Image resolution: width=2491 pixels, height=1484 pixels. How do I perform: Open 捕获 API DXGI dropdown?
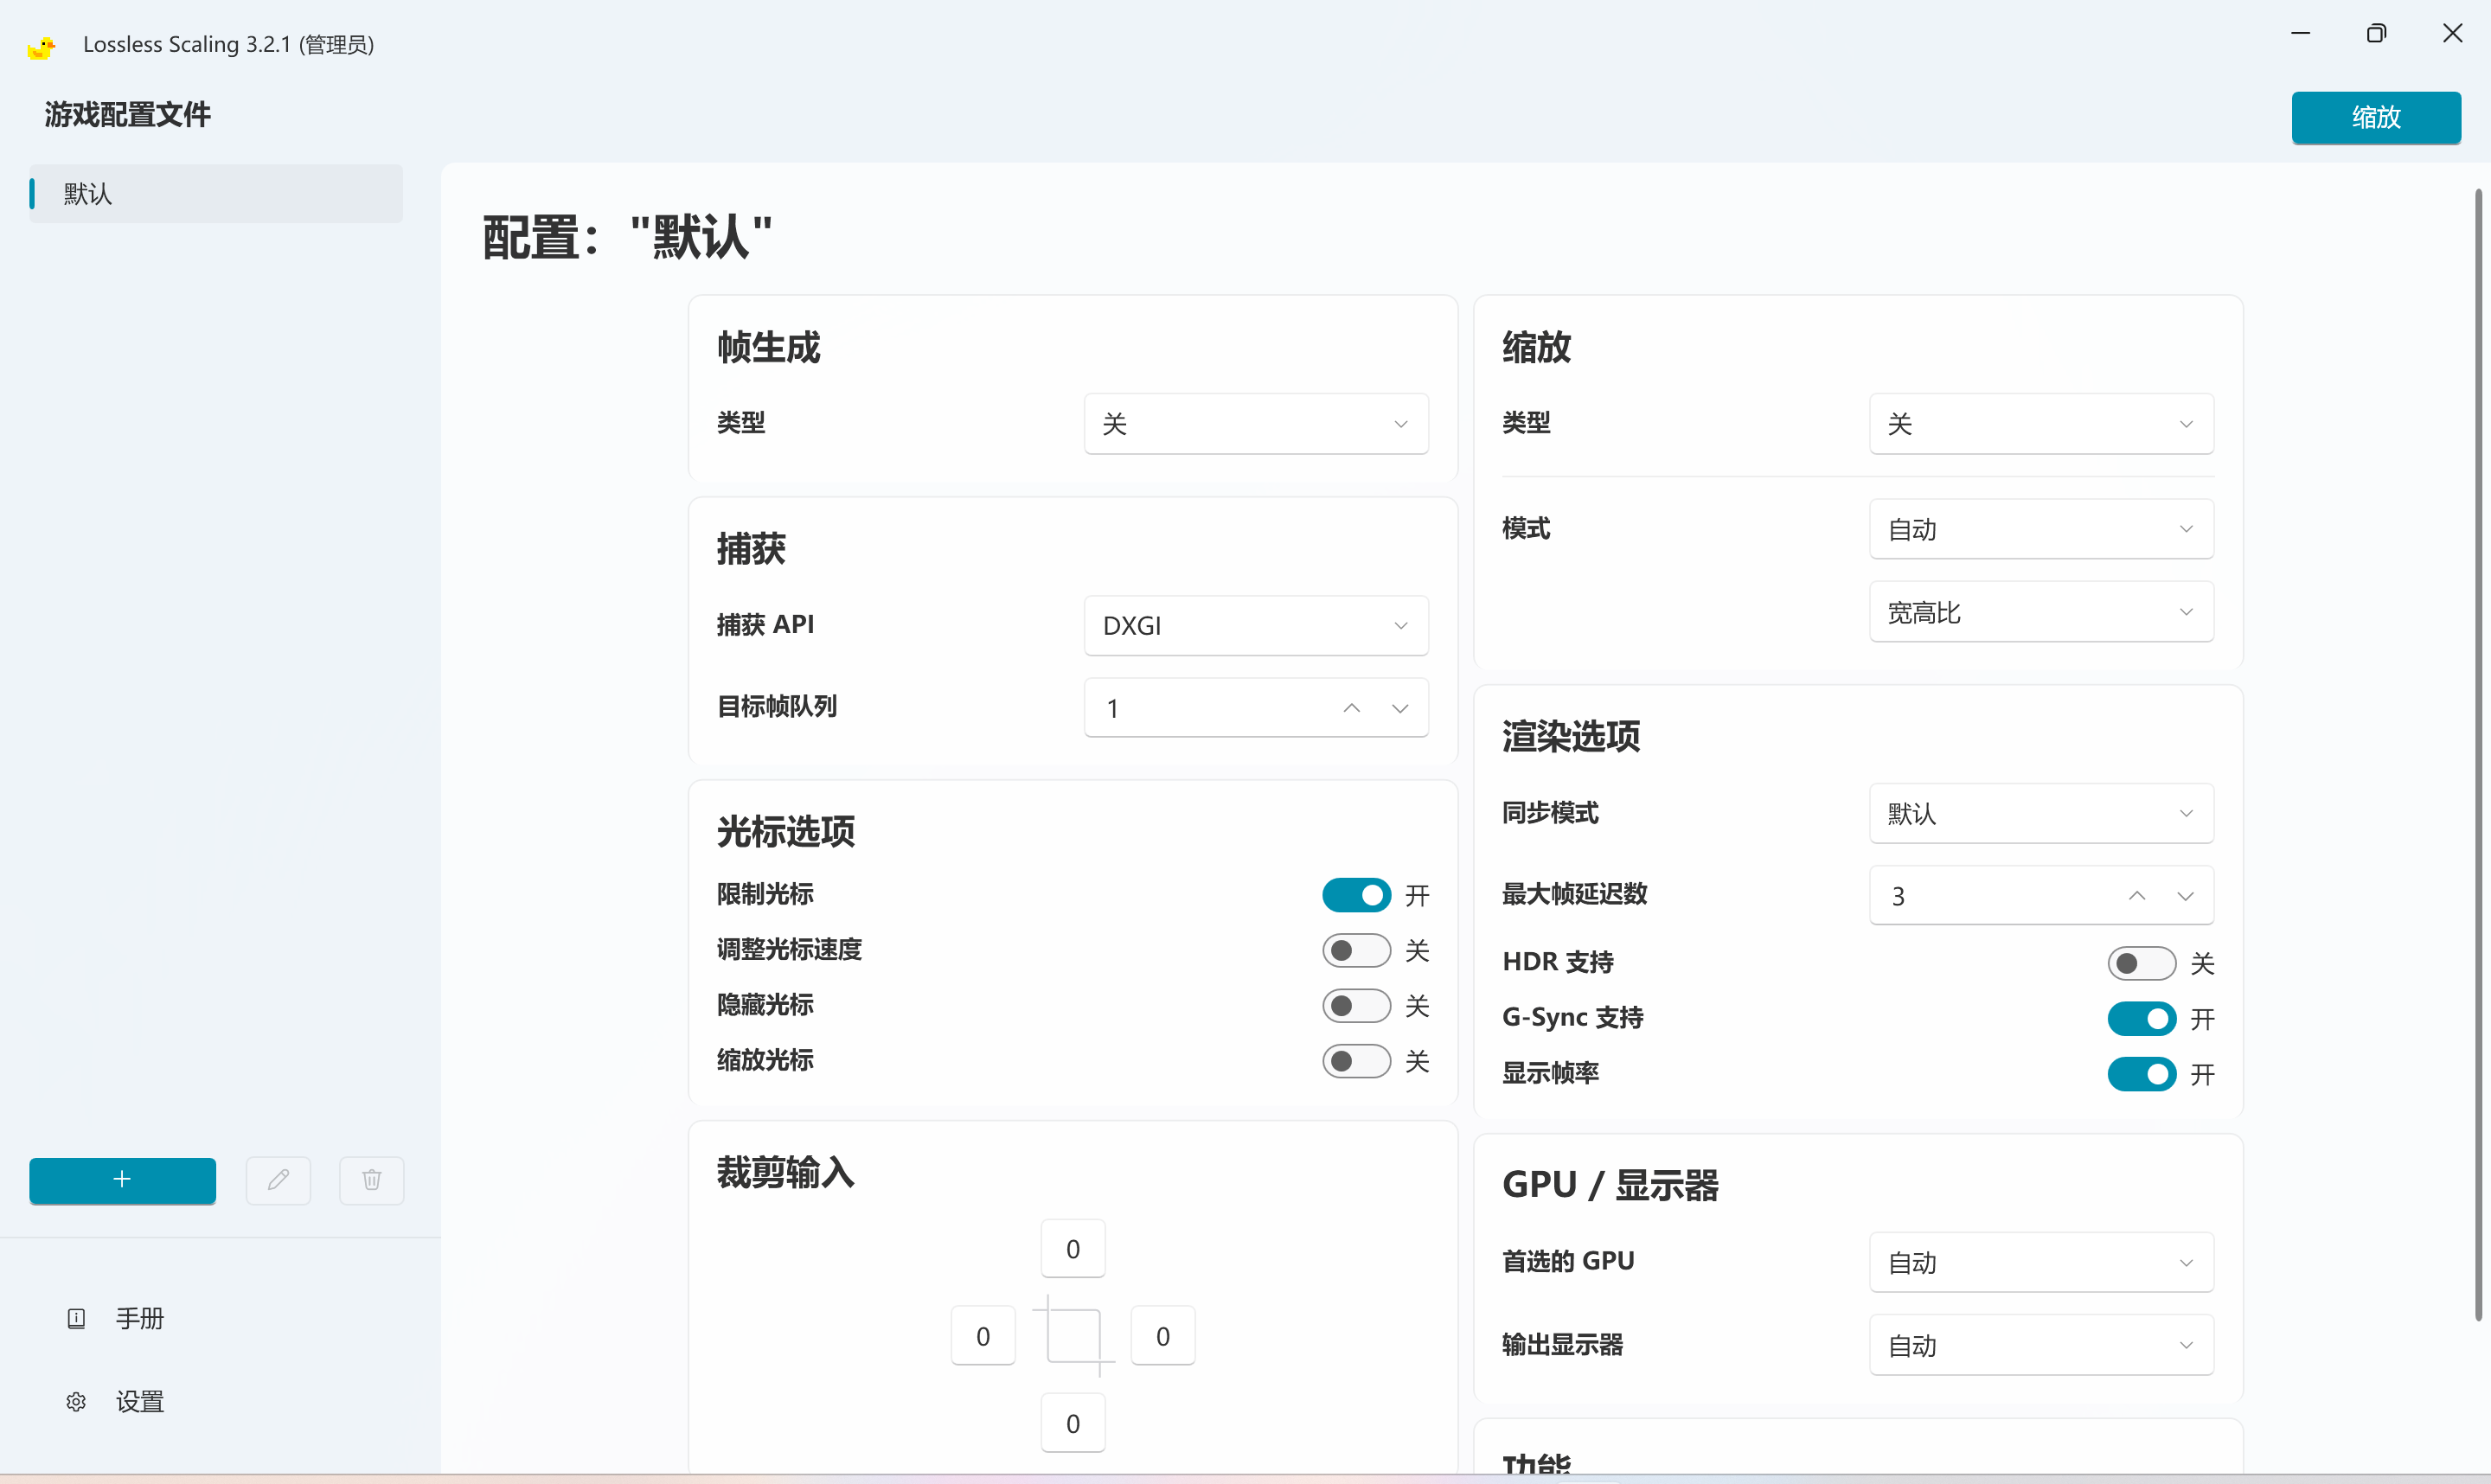point(1256,625)
